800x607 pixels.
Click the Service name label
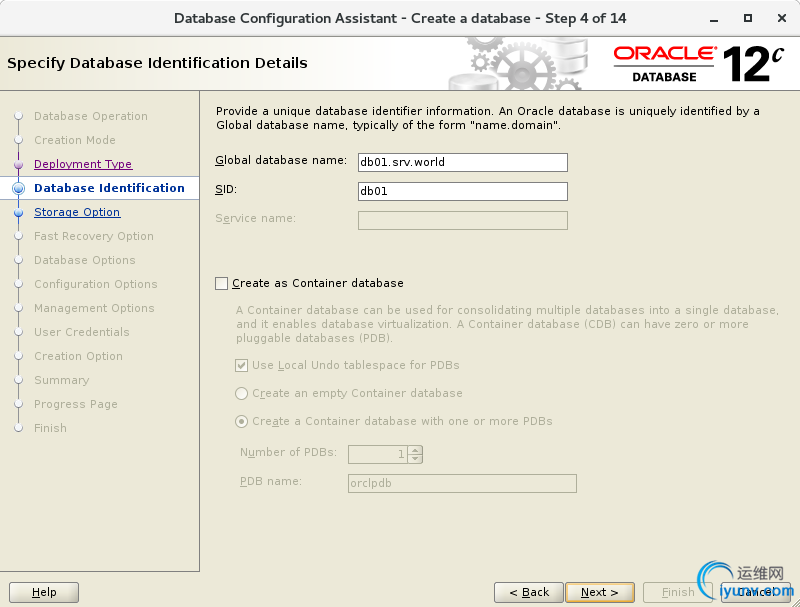[x=256, y=218]
